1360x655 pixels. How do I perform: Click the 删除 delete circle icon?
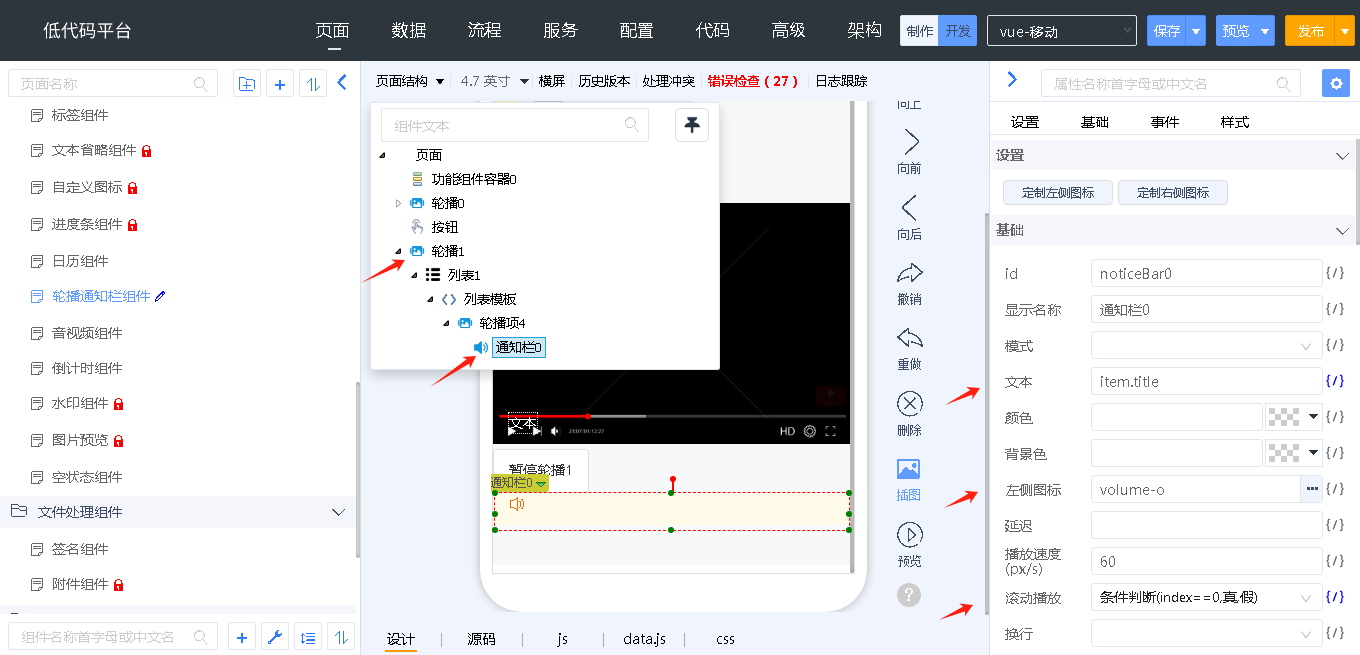point(910,403)
